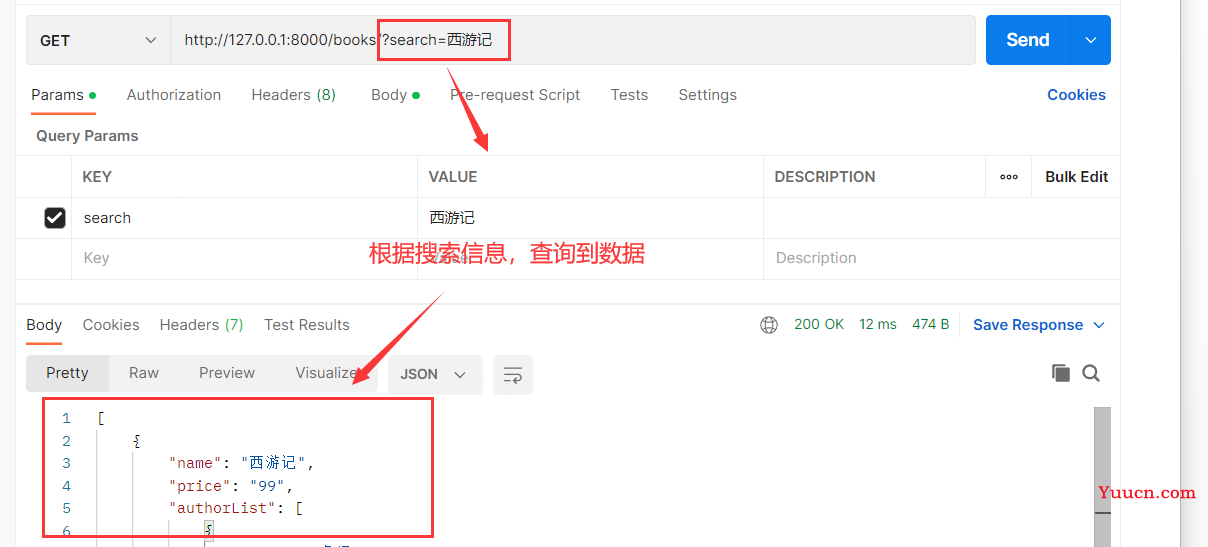
Task: Click the 200 OK status
Action: [819, 325]
